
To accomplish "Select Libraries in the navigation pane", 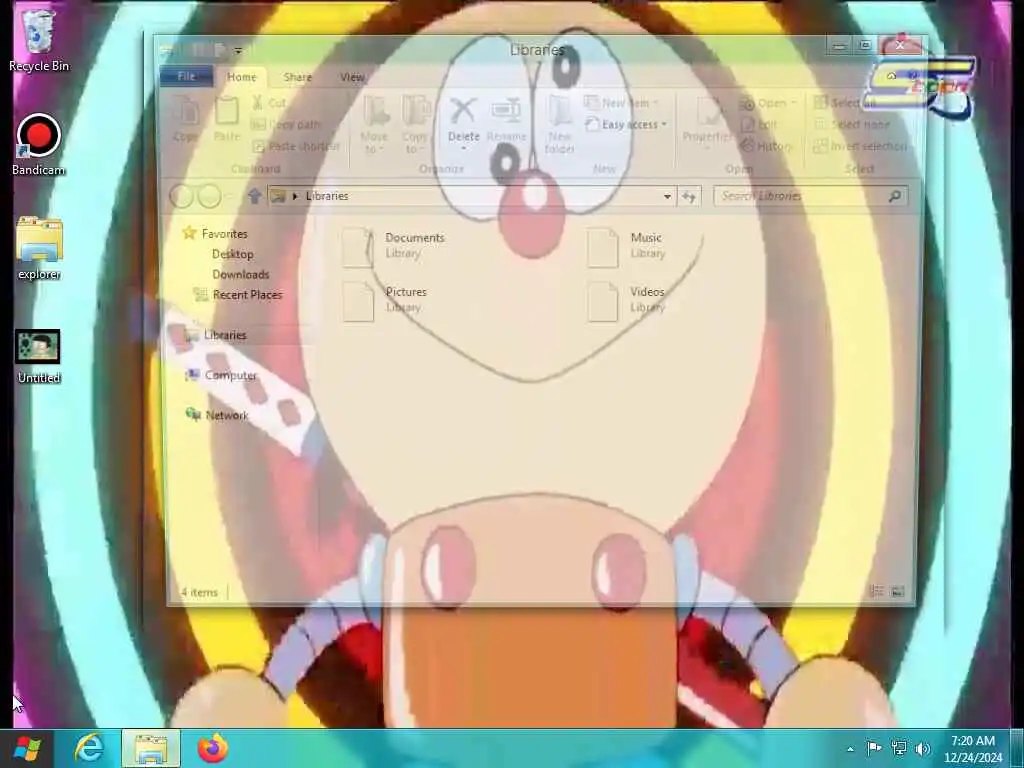I will (225, 335).
